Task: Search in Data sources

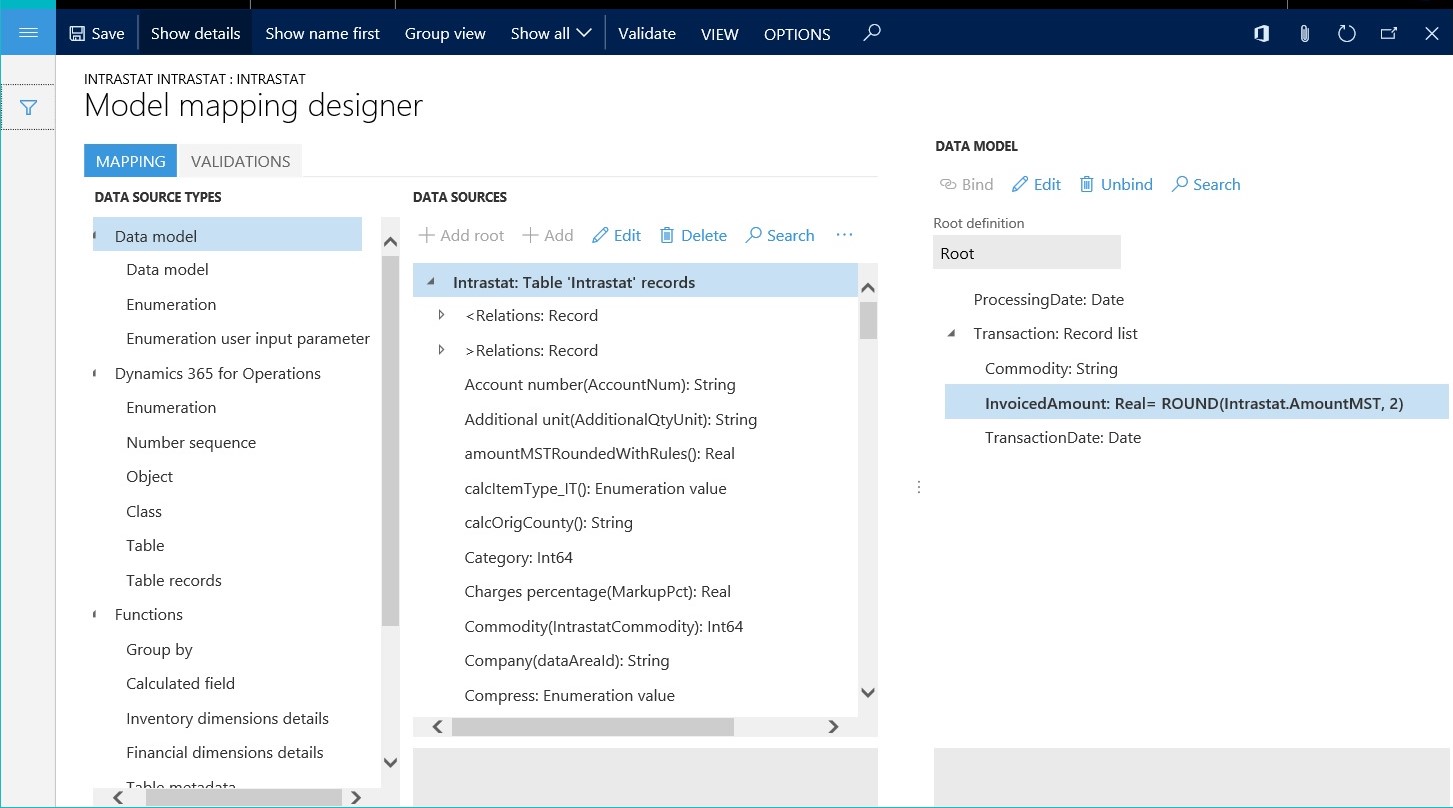Action: pos(780,235)
